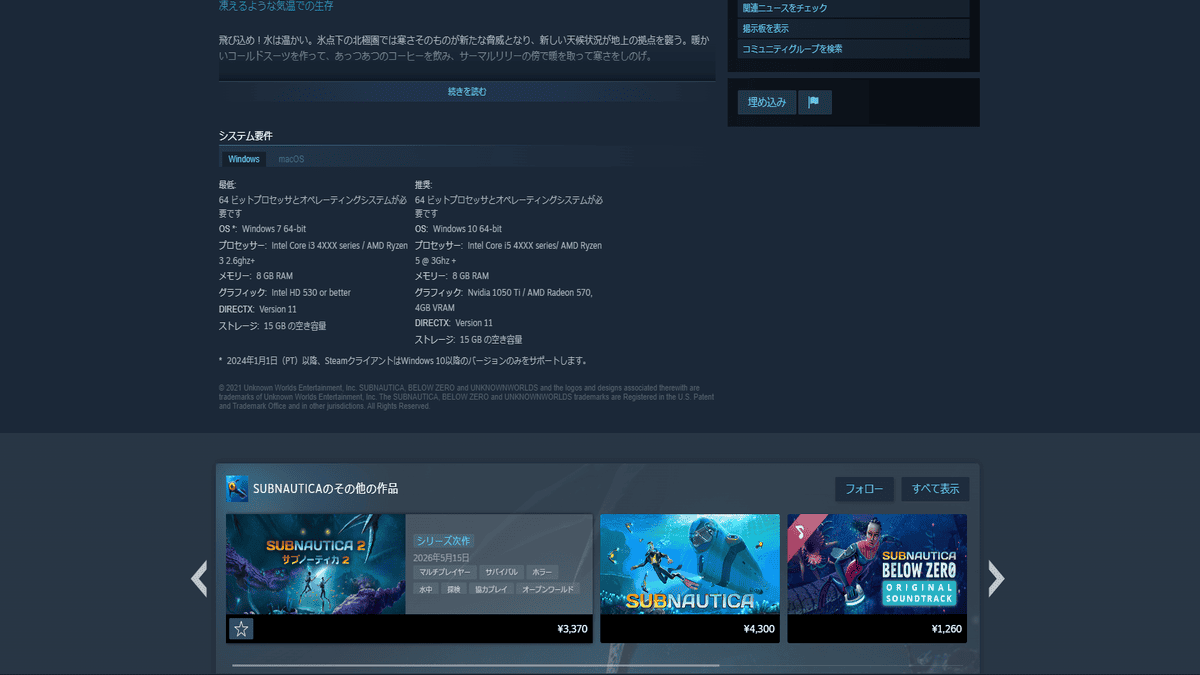Click the Intel HD 530 or better text
The height and width of the screenshot is (675, 1200).
tap(311, 293)
